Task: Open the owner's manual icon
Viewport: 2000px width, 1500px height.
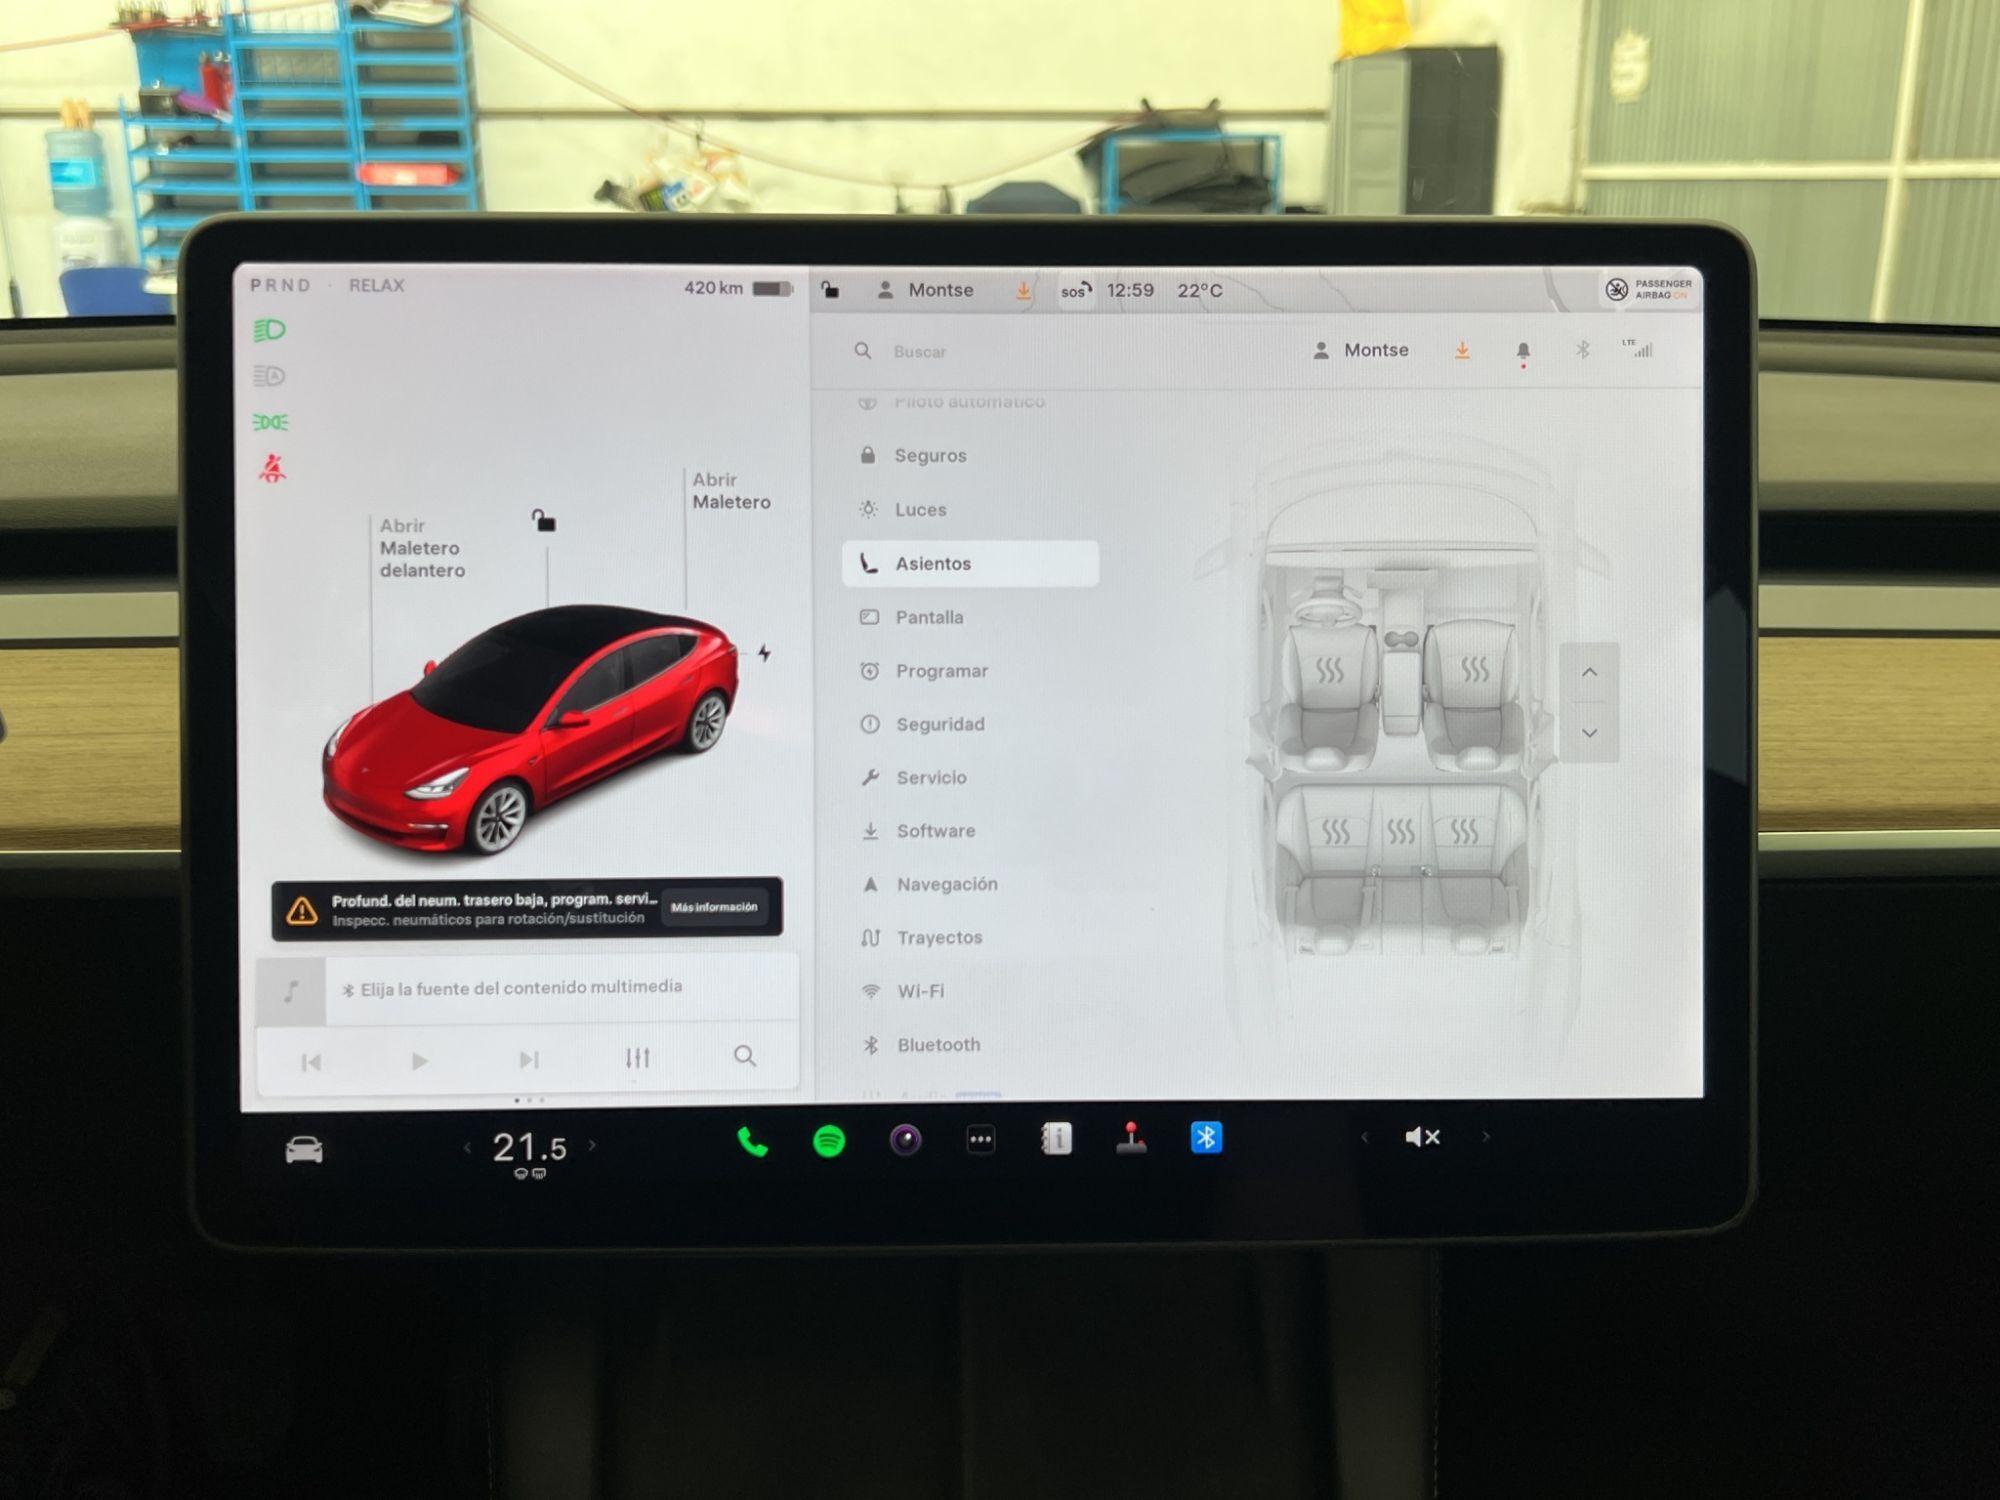Action: tap(1056, 1139)
